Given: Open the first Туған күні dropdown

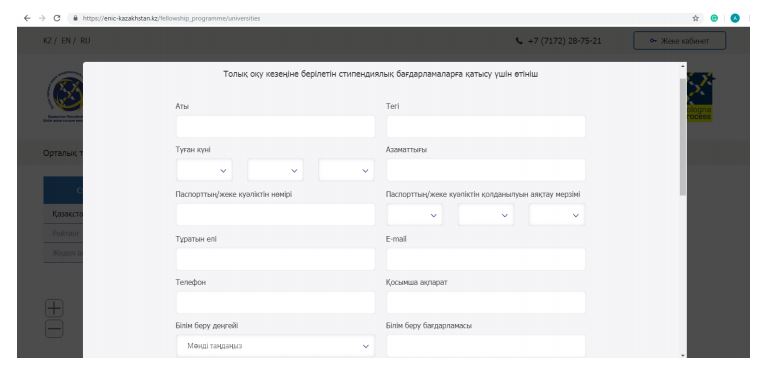Looking at the screenshot, I should click(x=204, y=170).
